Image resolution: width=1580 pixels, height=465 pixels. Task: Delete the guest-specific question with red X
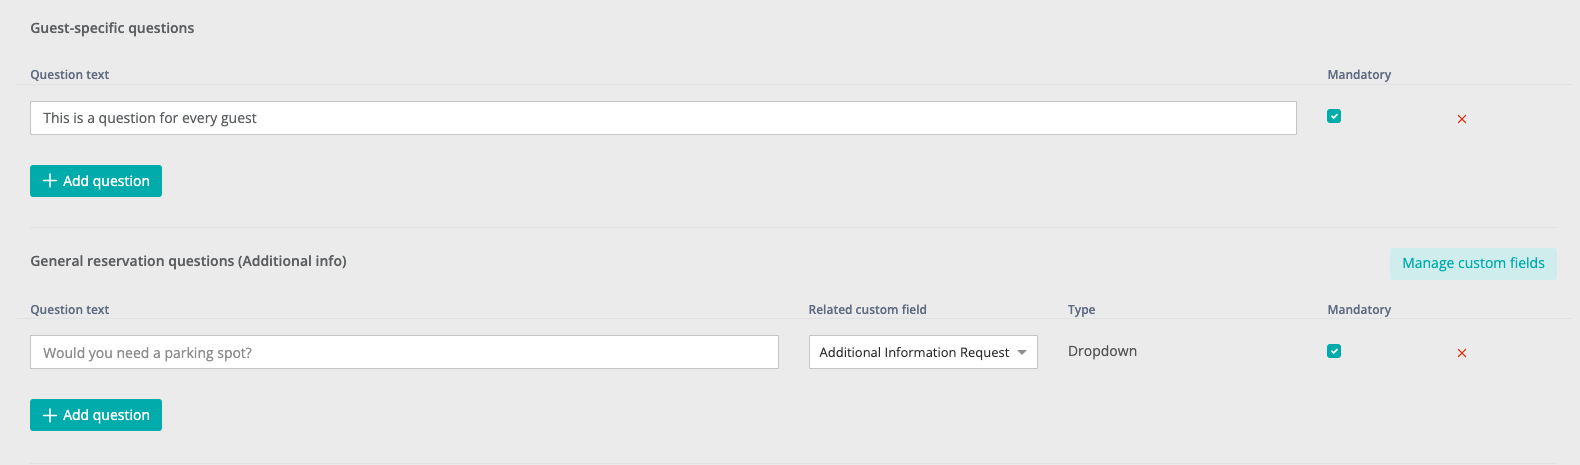click(1461, 119)
